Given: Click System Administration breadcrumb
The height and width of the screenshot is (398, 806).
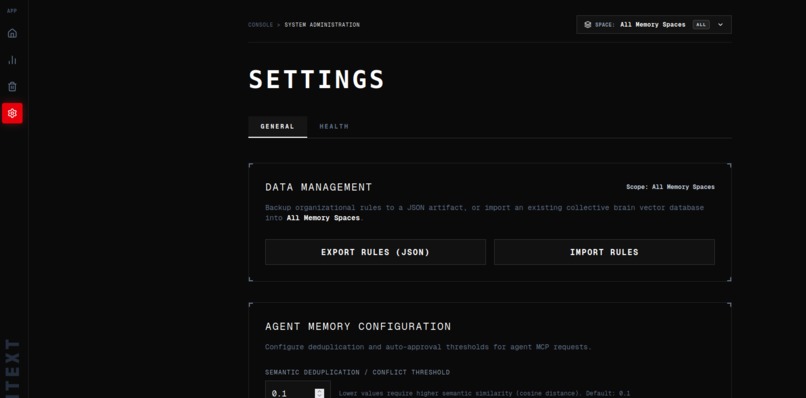Looking at the screenshot, I should (x=322, y=25).
